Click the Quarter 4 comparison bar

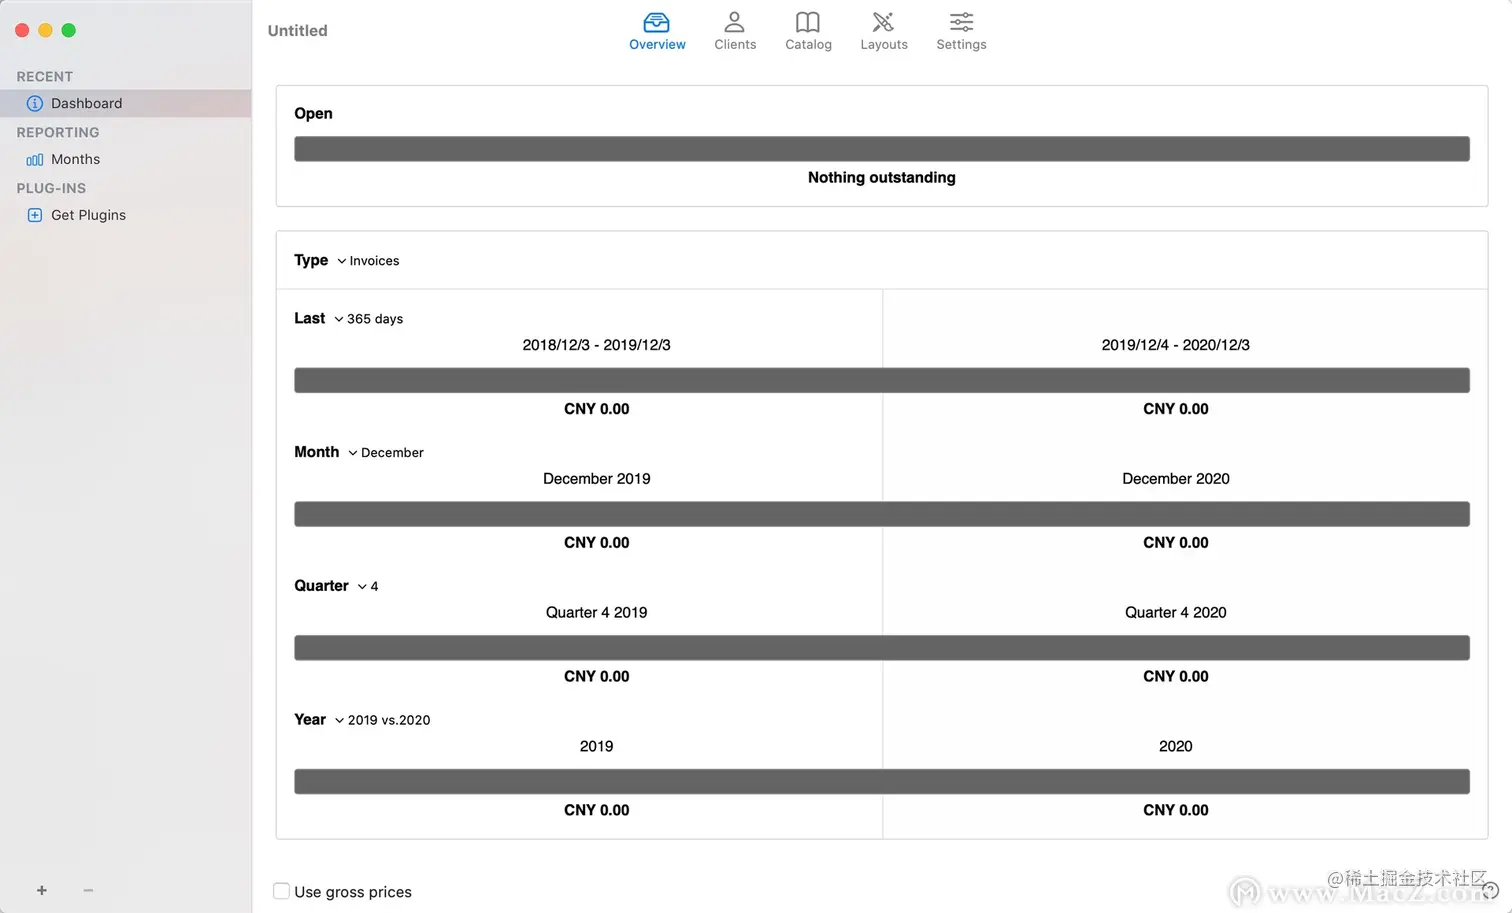tap(882, 648)
